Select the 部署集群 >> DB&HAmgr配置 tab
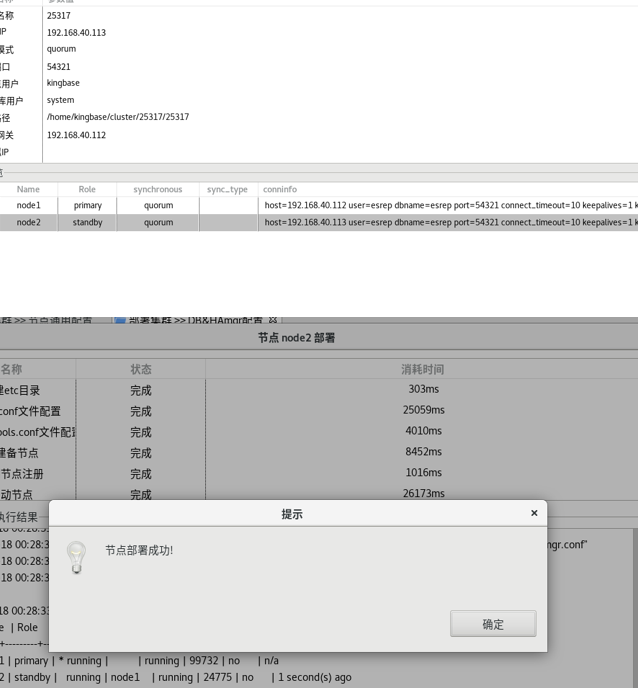The height and width of the screenshot is (688, 638). [195, 320]
